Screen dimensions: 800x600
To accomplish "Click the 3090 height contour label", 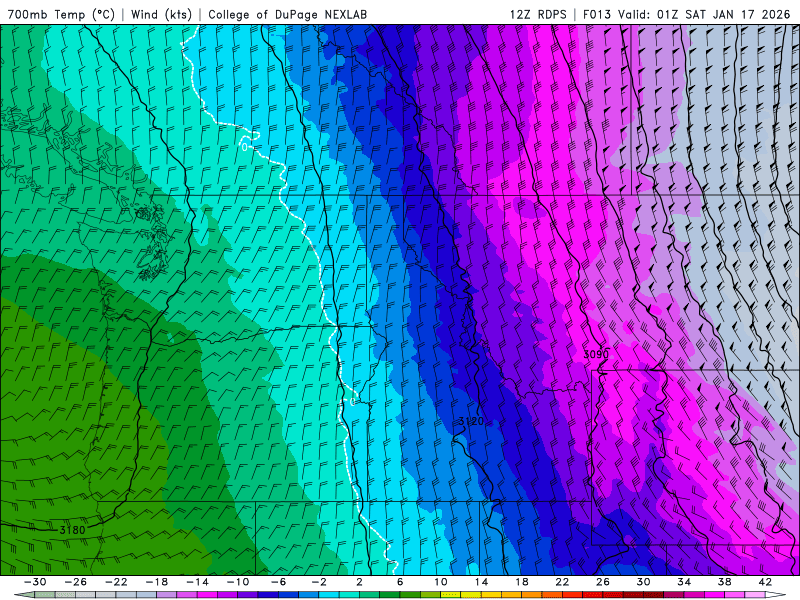I will 596,354.
